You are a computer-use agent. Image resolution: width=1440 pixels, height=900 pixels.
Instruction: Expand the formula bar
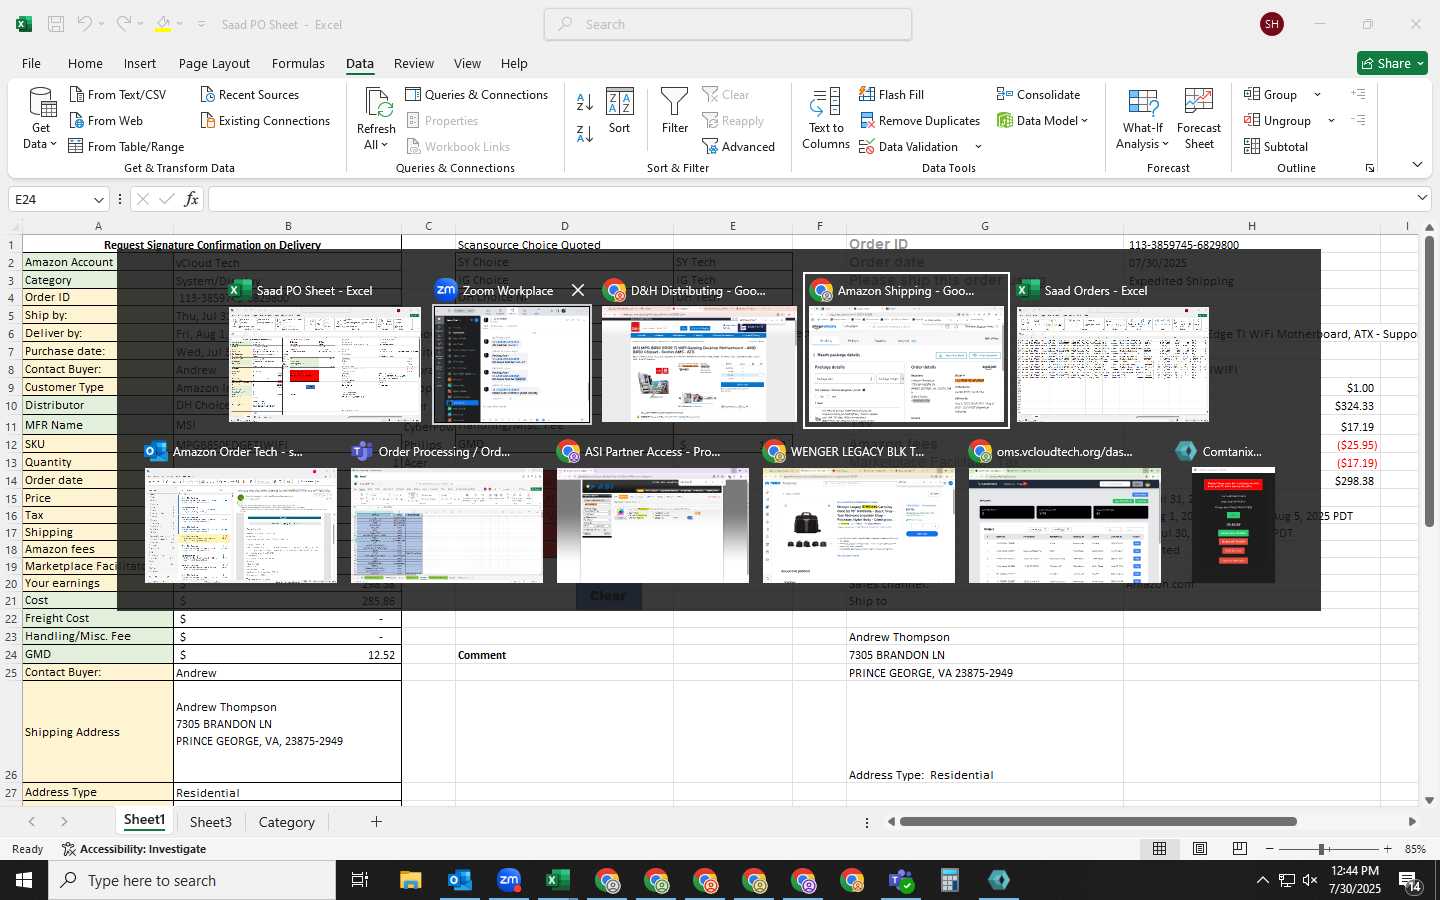1421,198
